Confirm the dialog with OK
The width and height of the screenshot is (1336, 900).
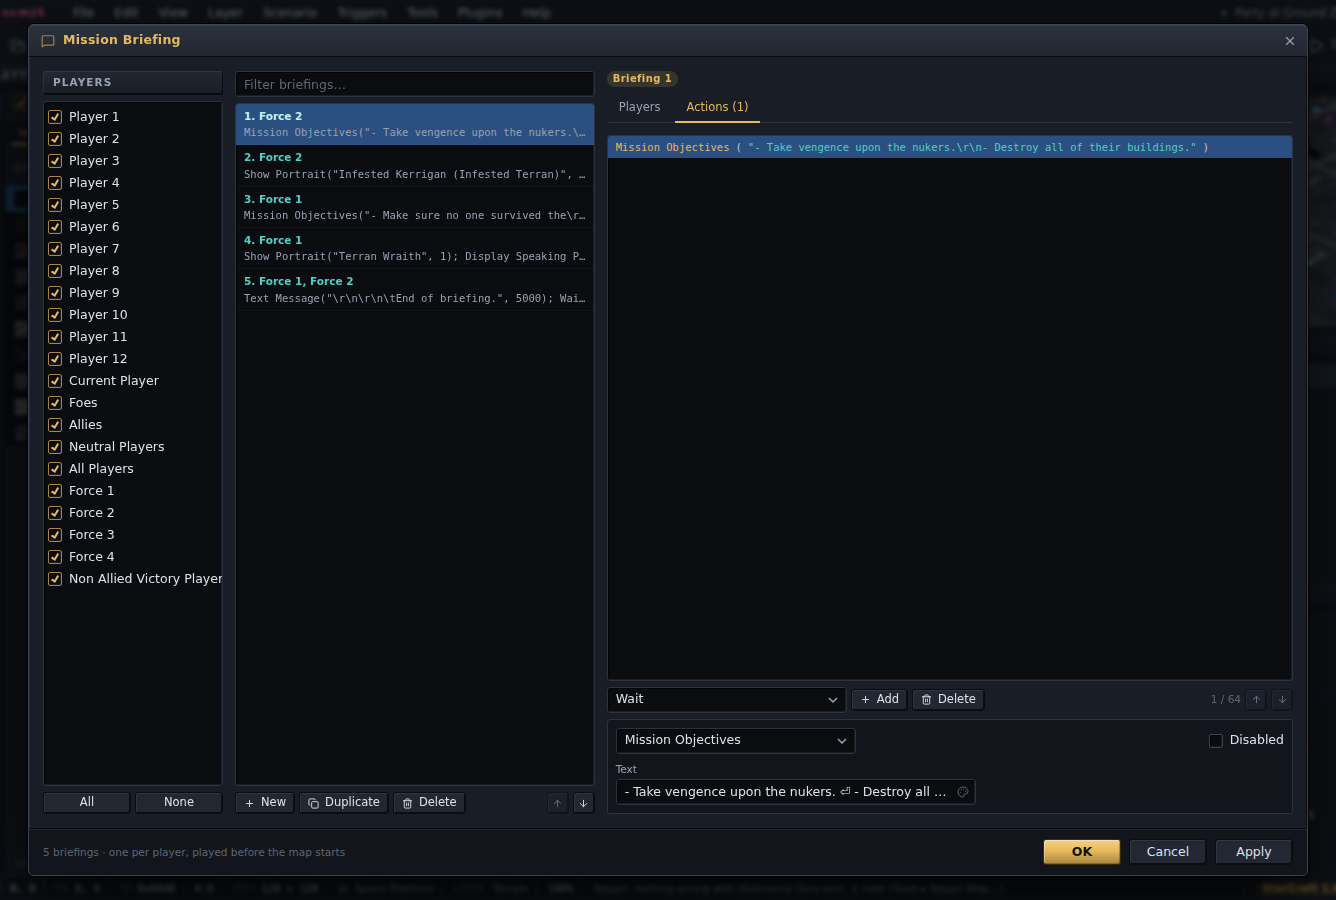1082,852
